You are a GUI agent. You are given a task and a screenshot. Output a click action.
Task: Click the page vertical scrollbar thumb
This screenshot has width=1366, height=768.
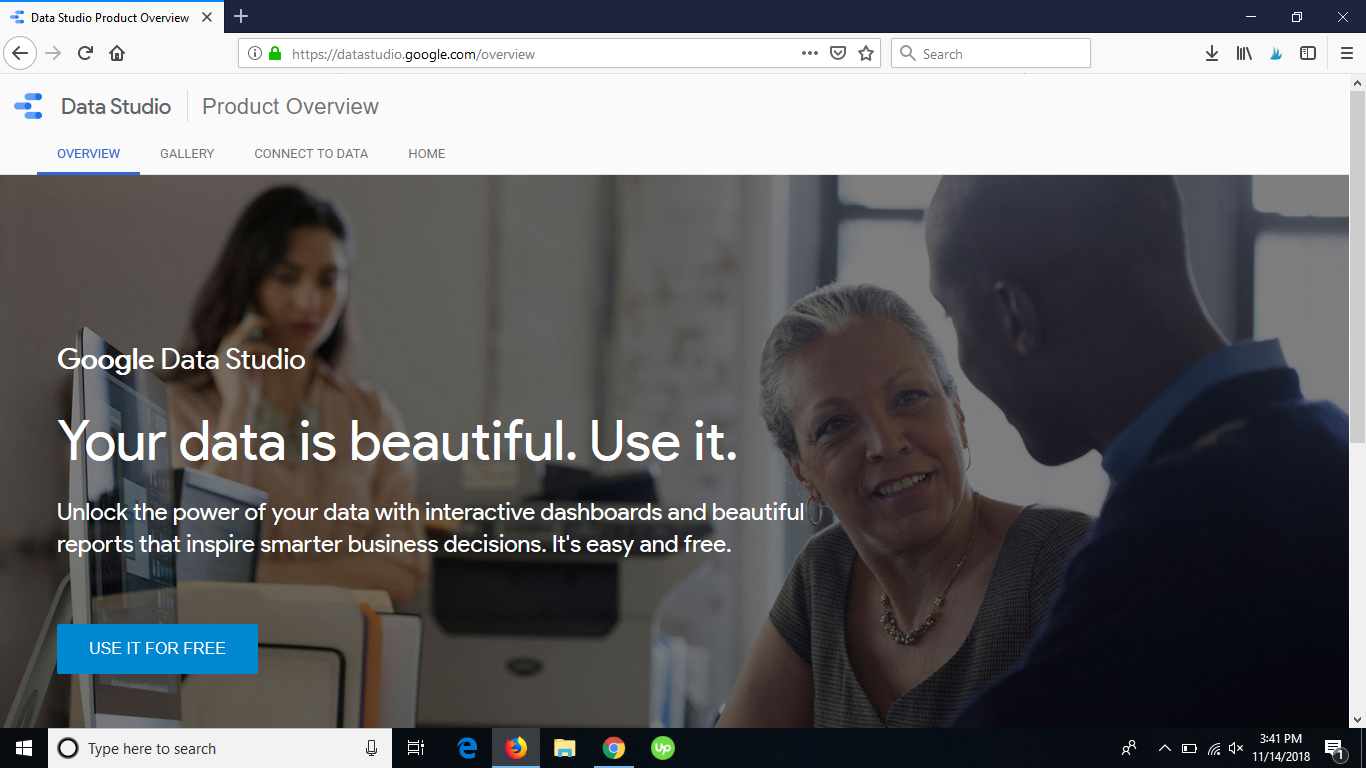(x=1357, y=266)
